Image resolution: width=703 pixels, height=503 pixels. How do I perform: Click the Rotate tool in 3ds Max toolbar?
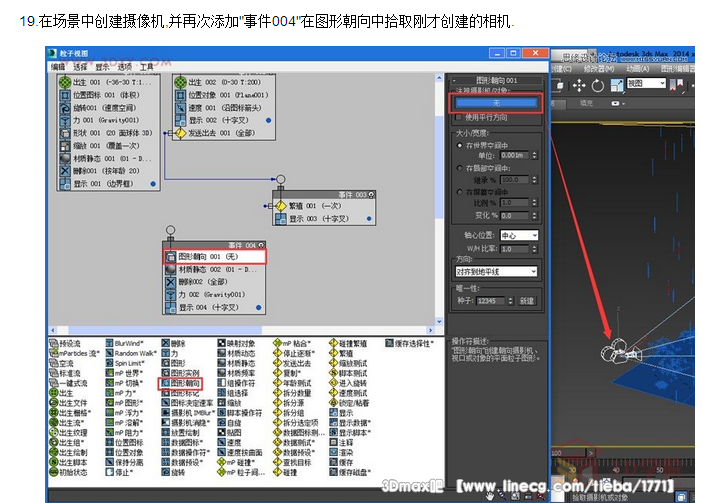(598, 85)
